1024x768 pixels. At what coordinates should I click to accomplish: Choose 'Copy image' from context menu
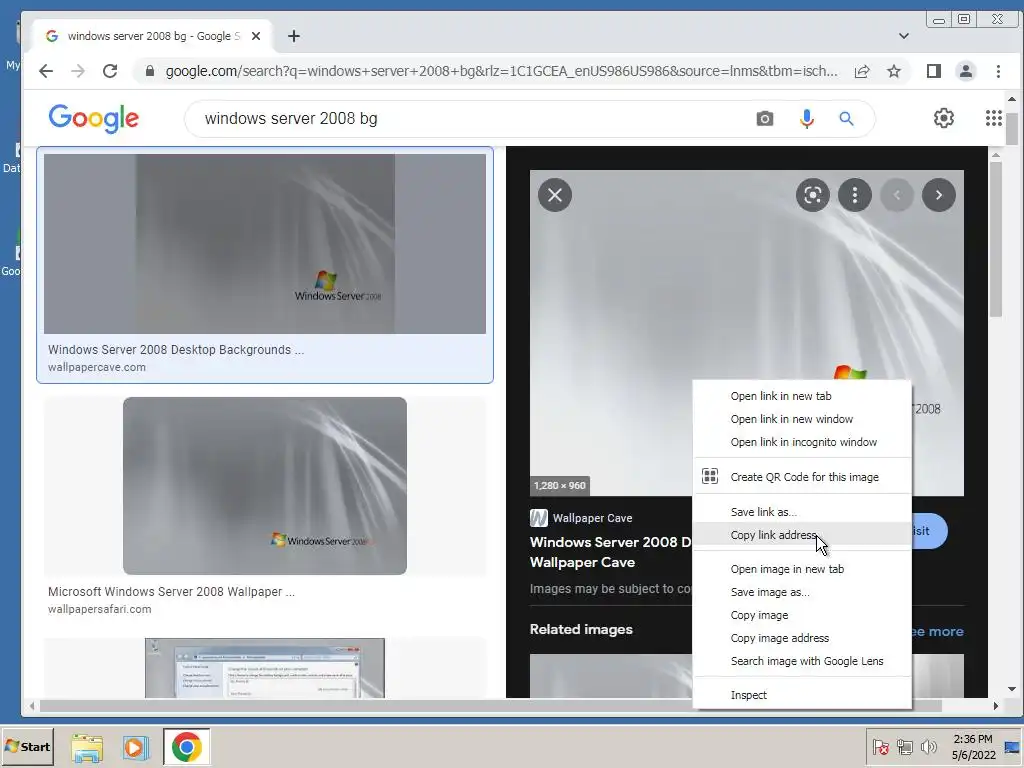point(802,615)
